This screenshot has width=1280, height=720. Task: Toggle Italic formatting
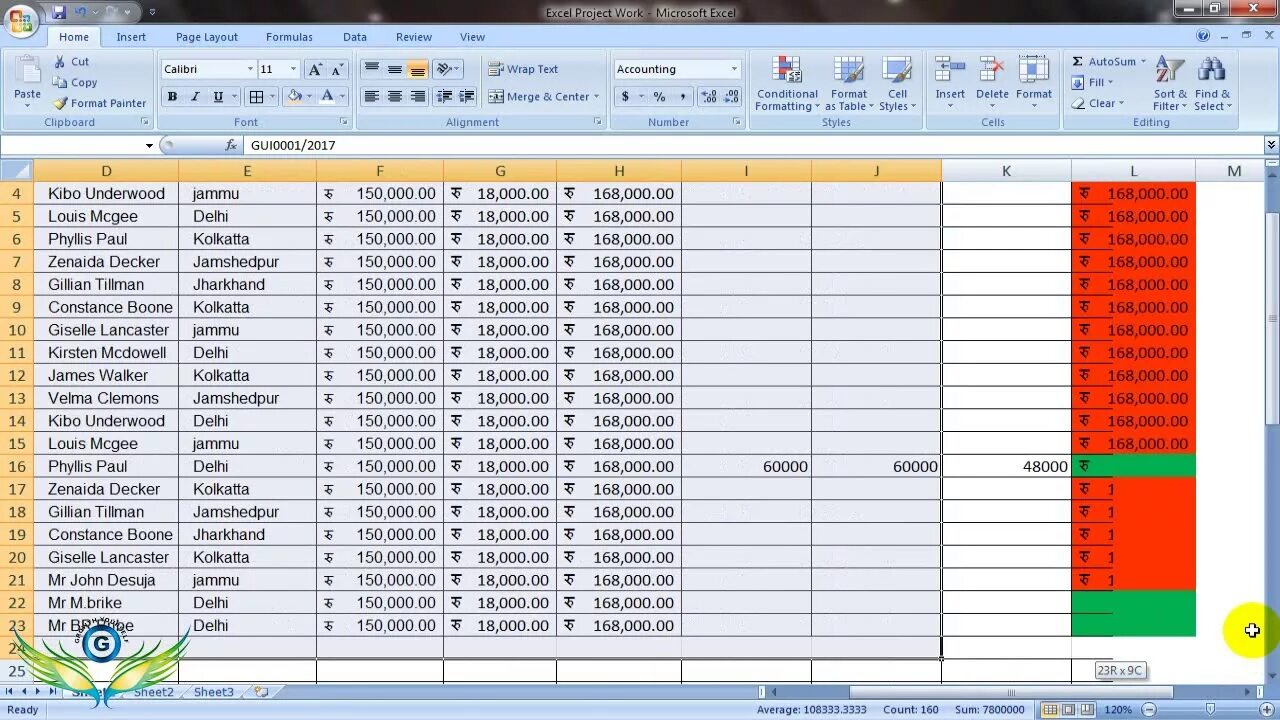click(x=195, y=97)
